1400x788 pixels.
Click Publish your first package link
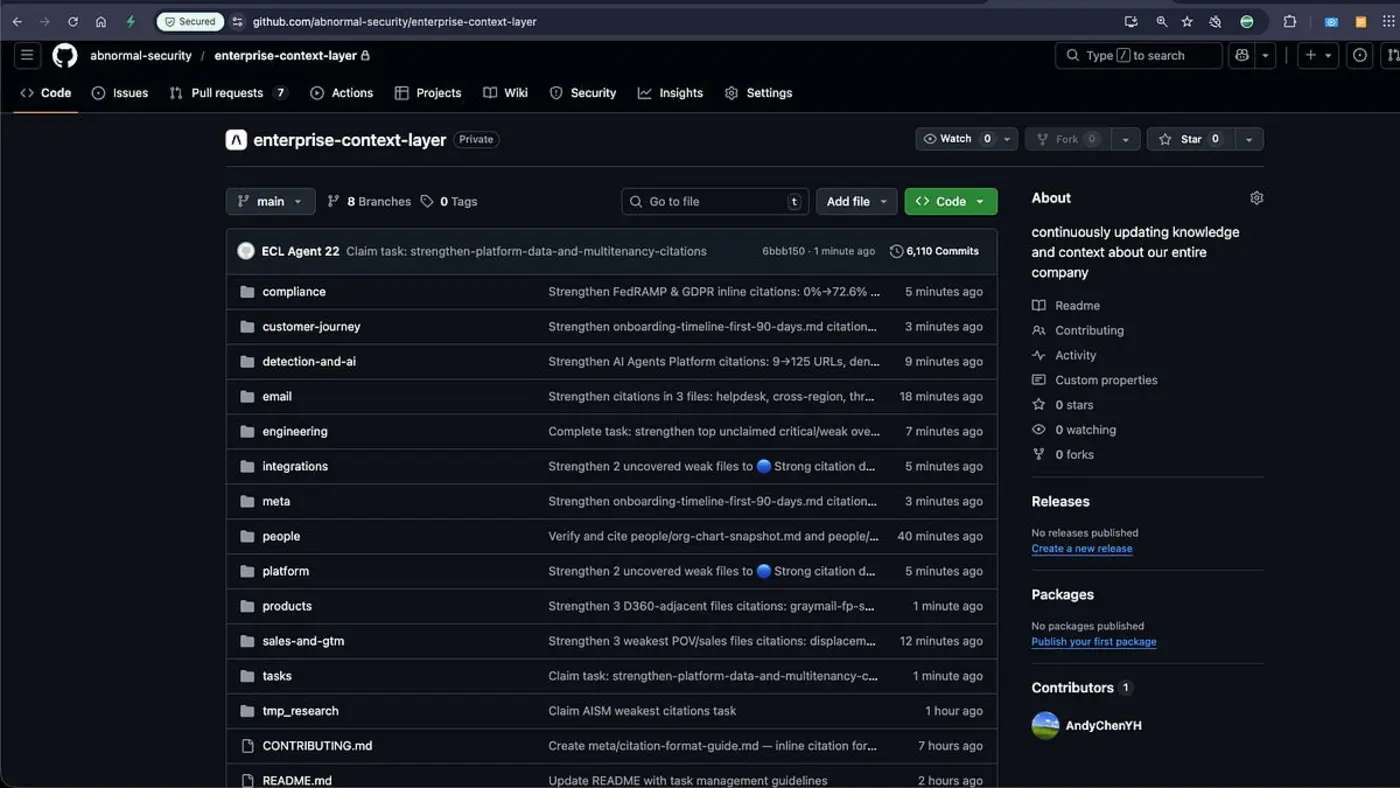click(1093, 641)
